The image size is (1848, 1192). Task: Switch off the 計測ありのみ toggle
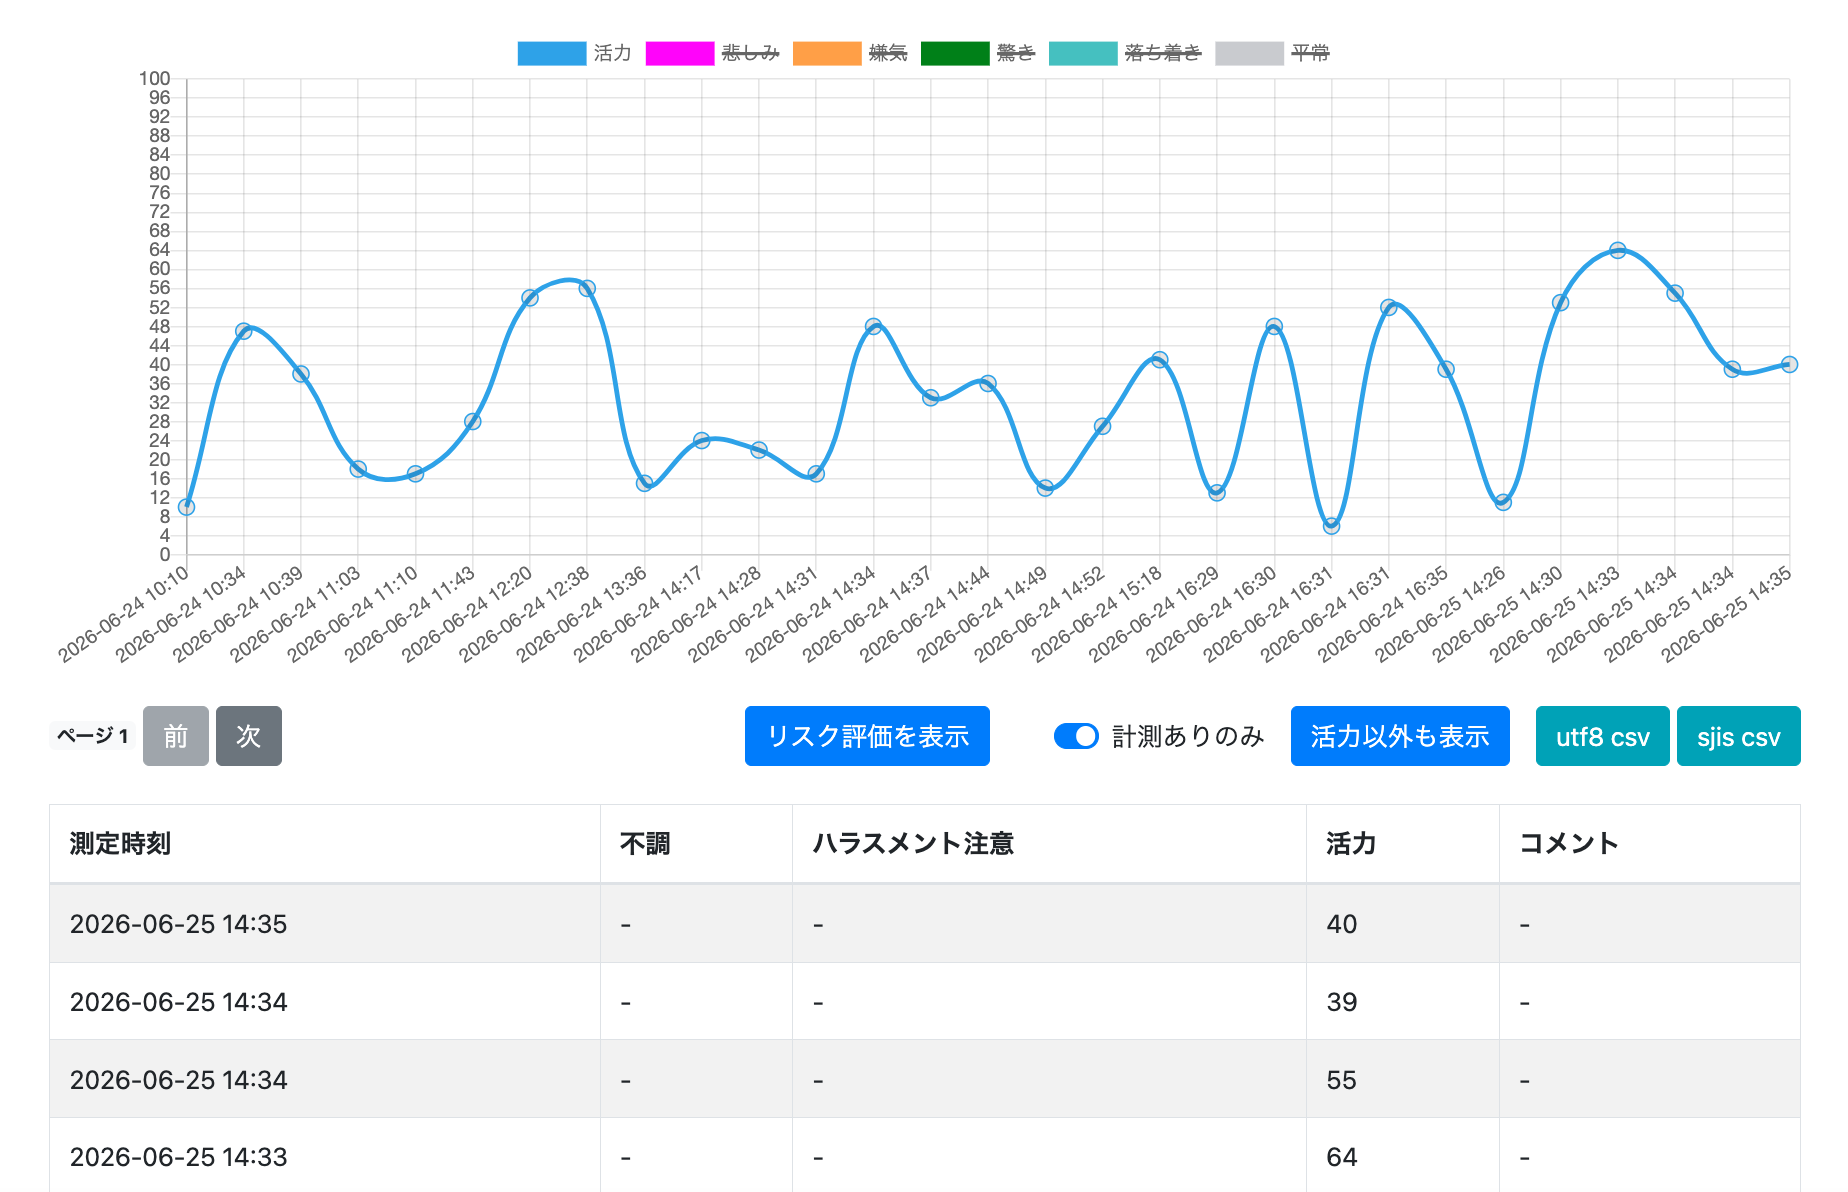coord(1076,736)
